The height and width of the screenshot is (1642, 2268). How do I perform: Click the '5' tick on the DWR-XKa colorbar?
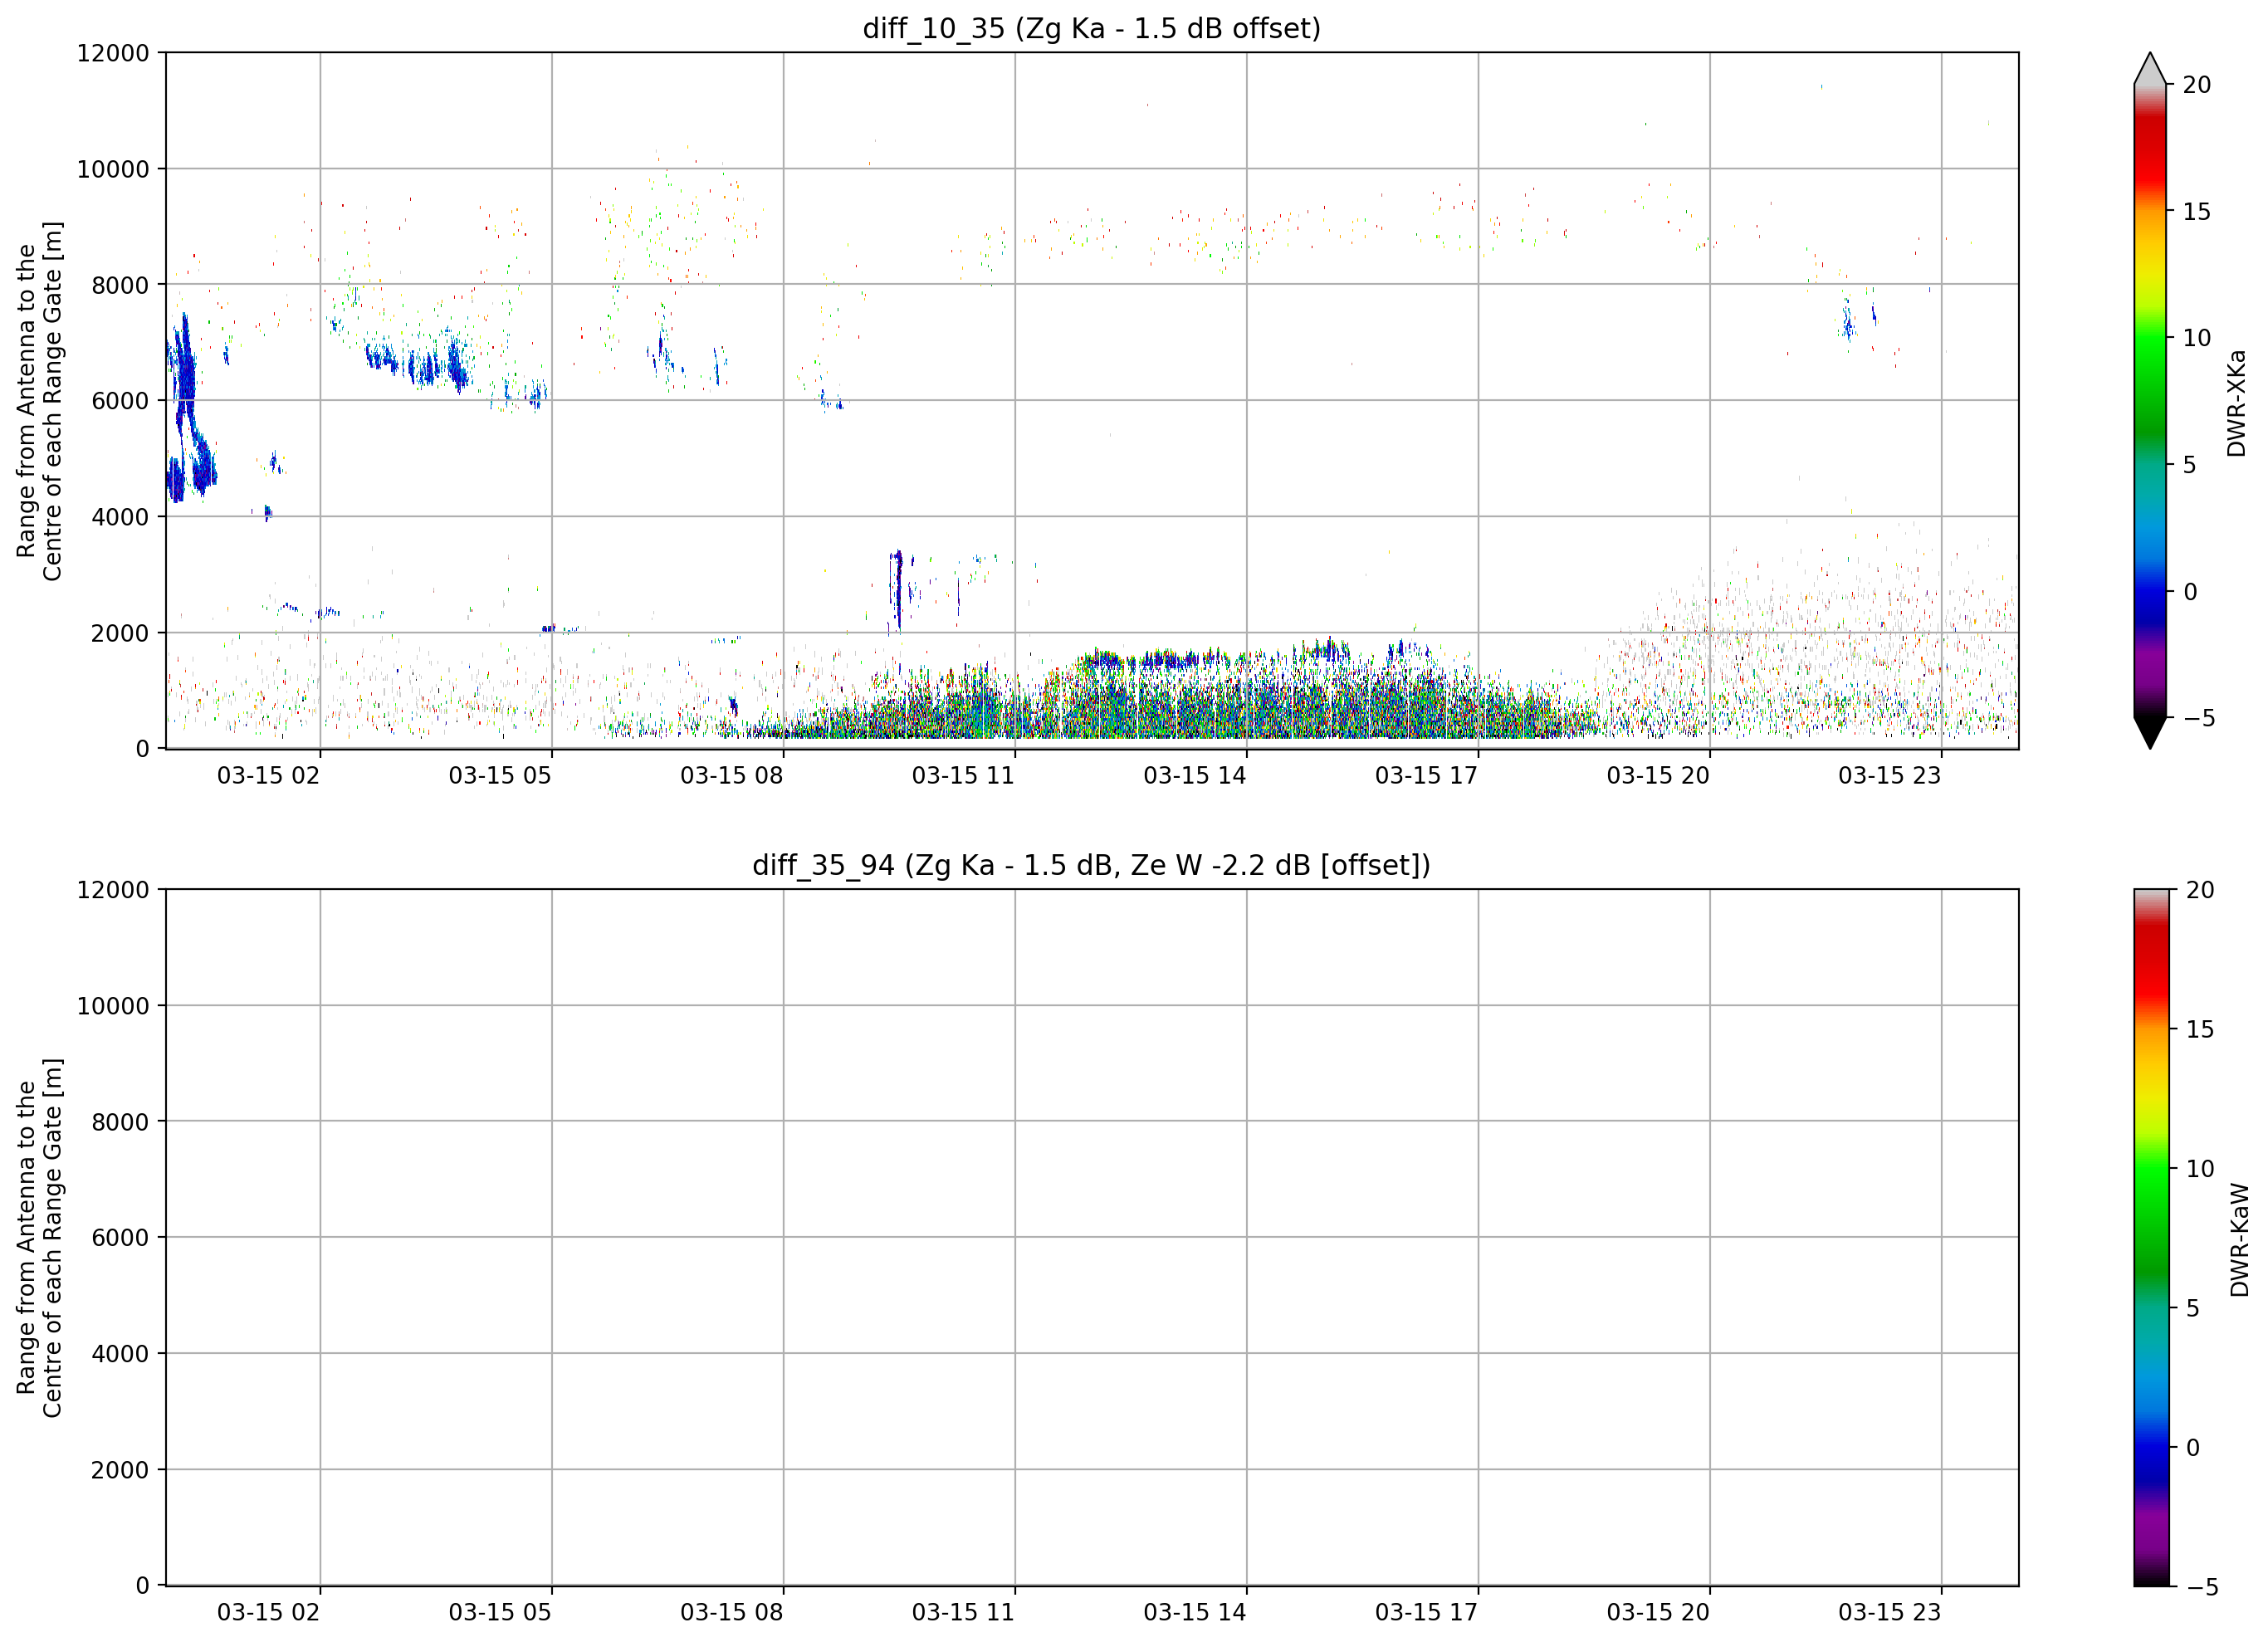(2189, 465)
